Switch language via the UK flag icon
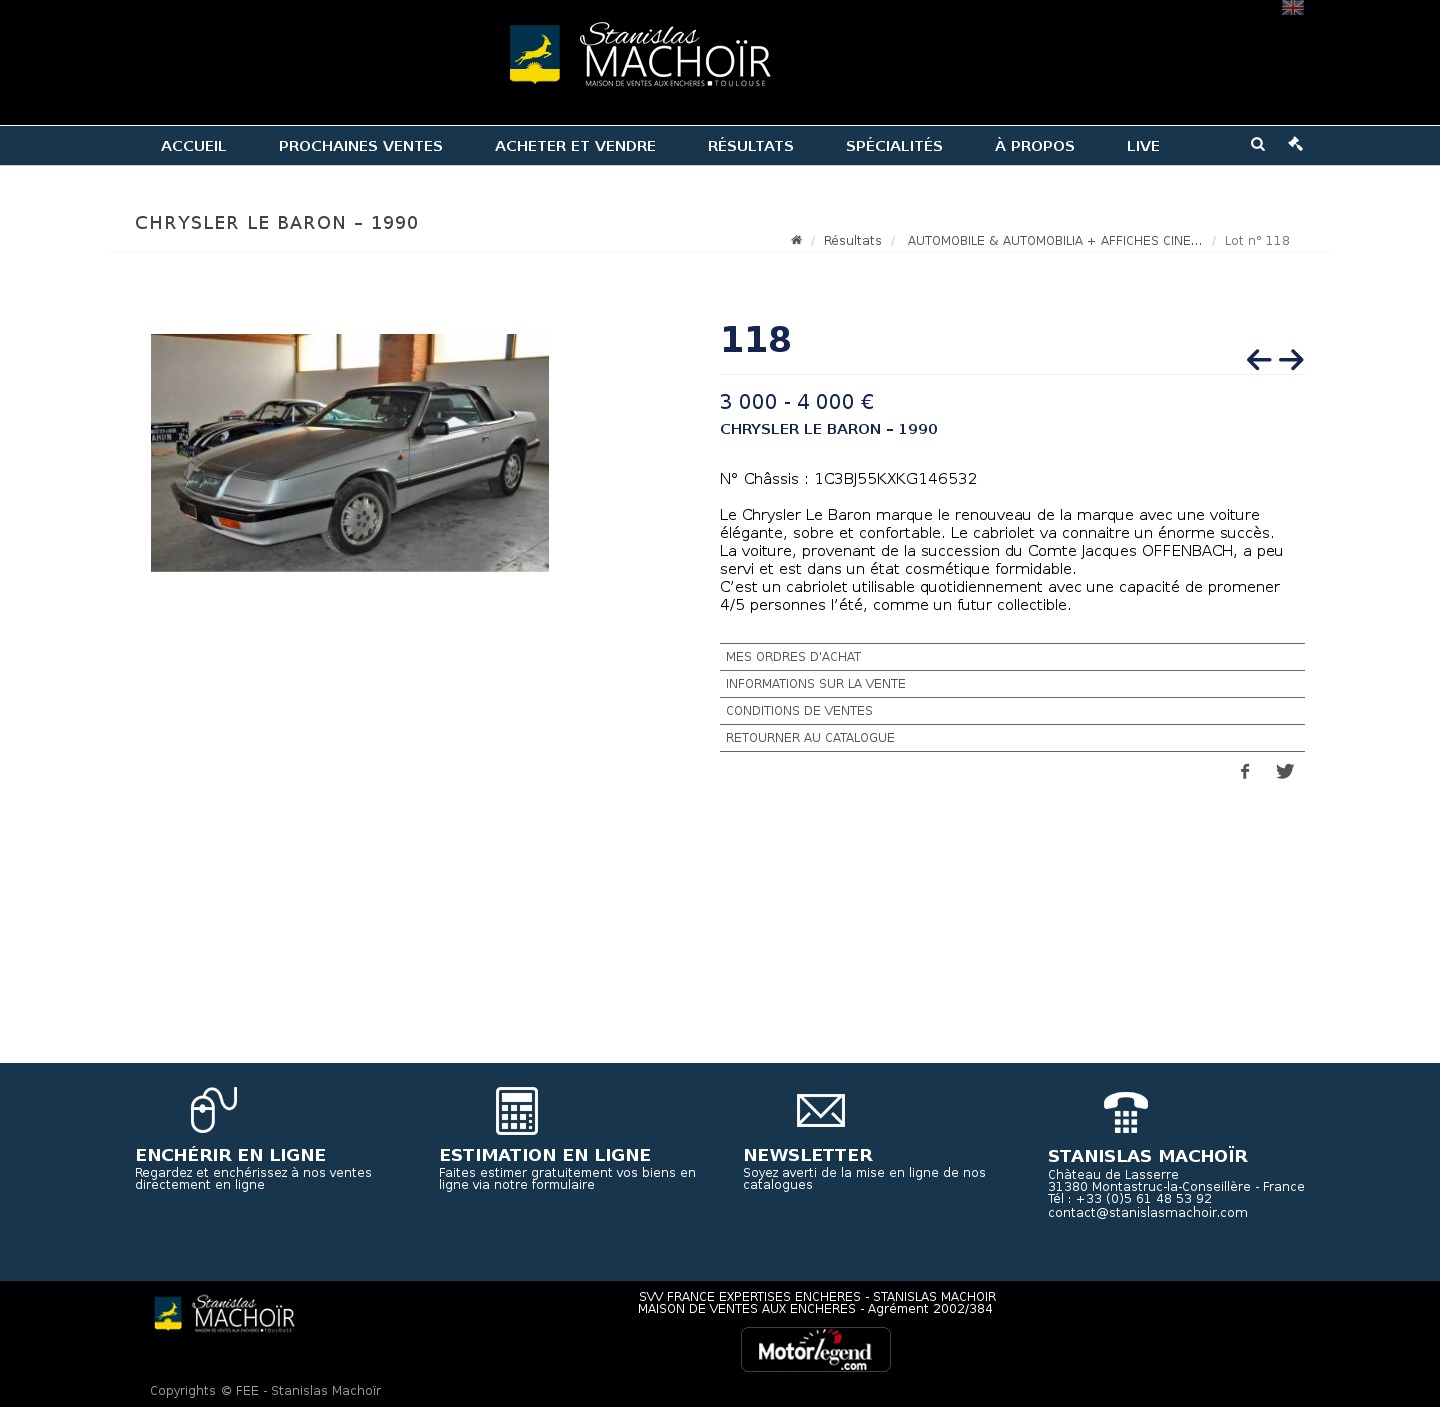Screen dimensions: 1440x1407 click(x=1292, y=8)
